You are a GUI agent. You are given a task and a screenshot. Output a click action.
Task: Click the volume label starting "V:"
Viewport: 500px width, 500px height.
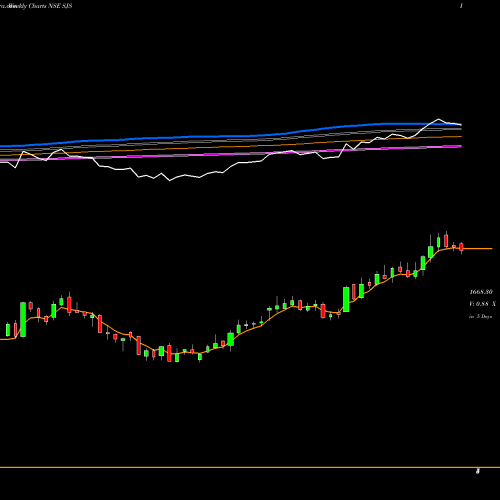(x=482, y=304)
